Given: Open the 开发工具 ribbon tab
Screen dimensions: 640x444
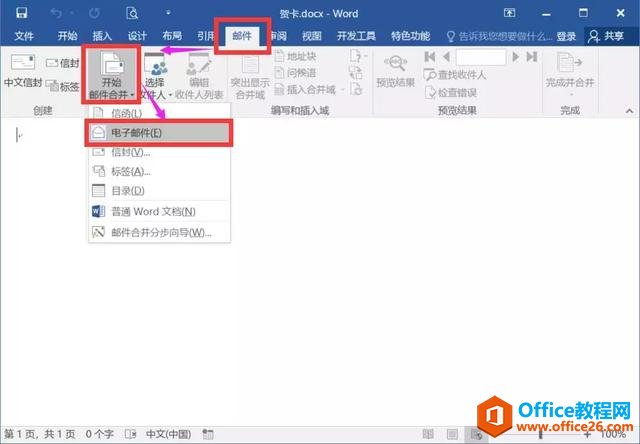Looking at the screenshot, I should click(356, 36).
